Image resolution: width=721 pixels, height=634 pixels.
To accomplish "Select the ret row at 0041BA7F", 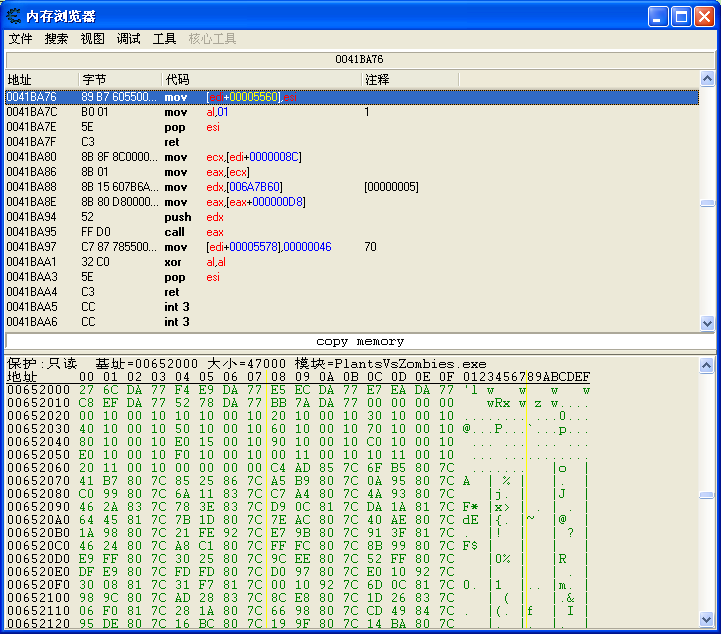I will (352, 142).
